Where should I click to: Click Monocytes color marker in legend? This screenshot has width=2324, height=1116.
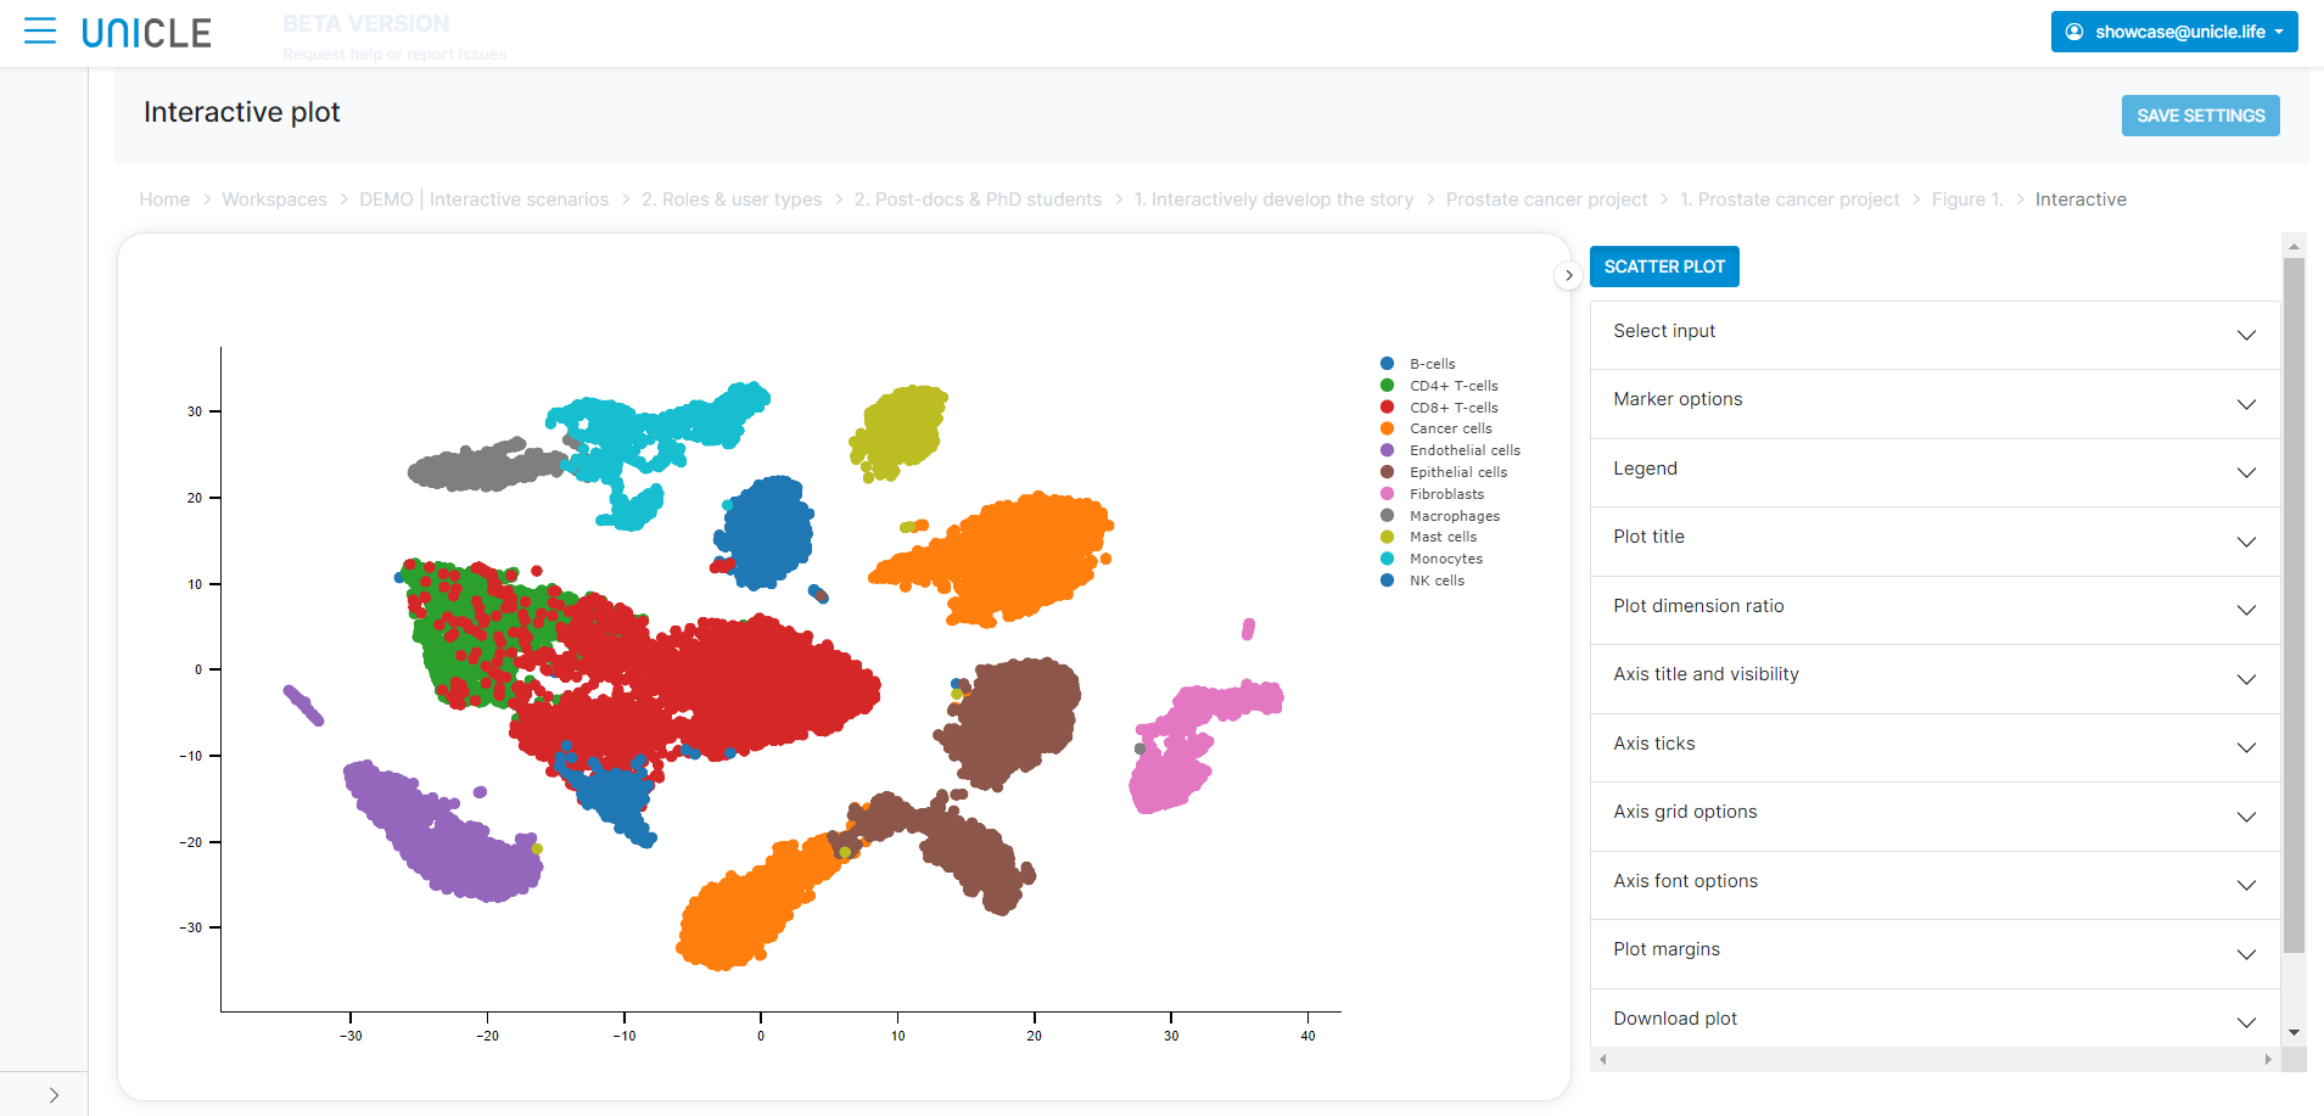coord(1387,559)
